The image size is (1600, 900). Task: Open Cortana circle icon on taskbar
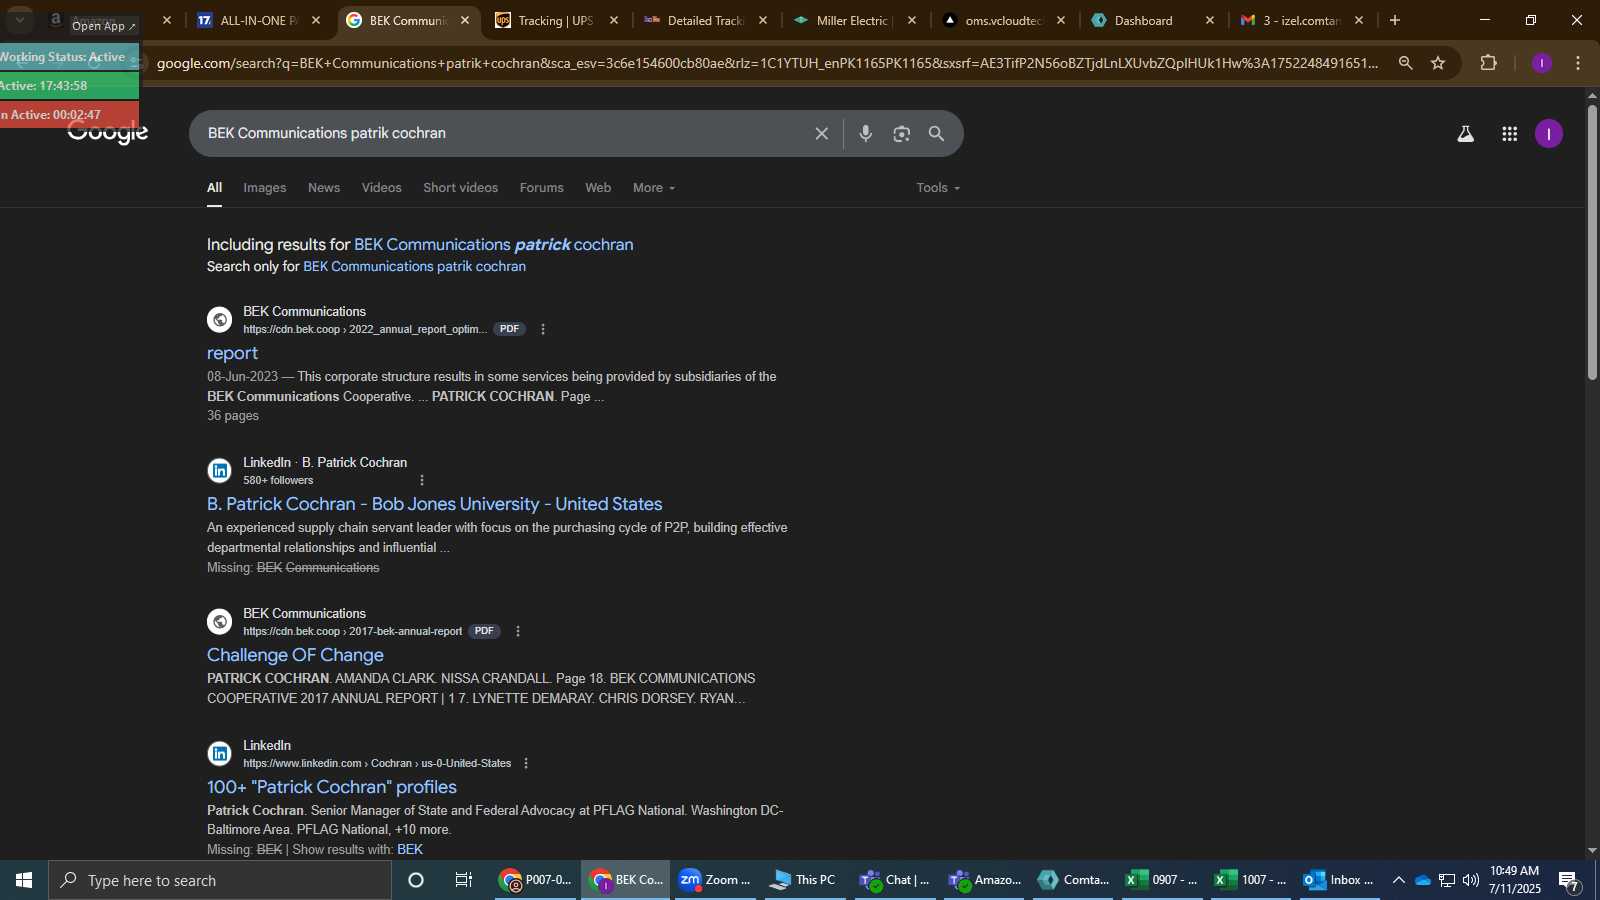pyautogui.click(x=416, y=880)
